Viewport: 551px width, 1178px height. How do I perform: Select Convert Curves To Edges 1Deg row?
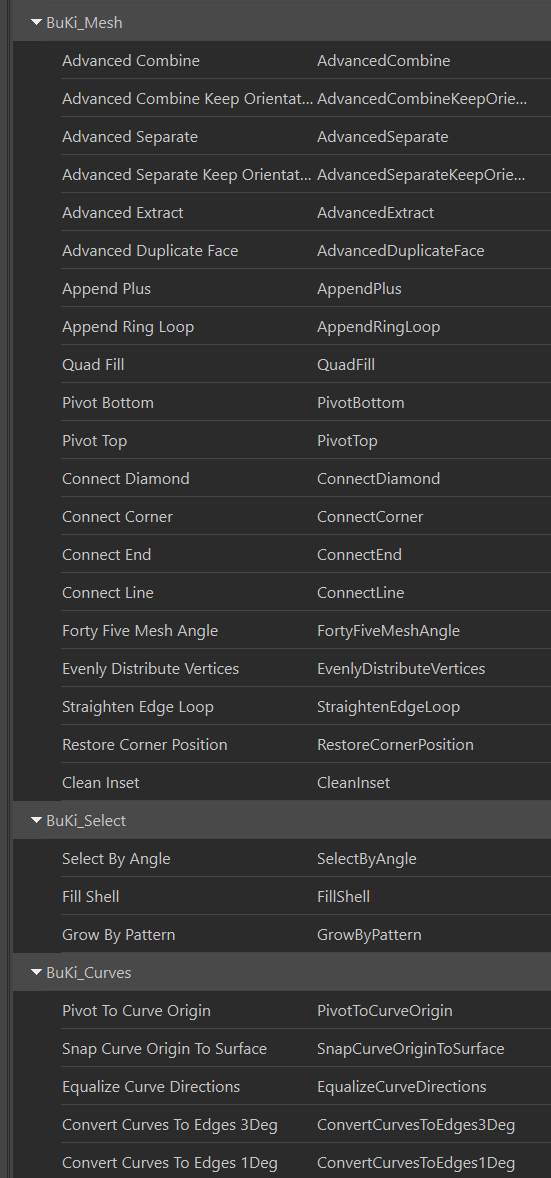[170, 1163]
